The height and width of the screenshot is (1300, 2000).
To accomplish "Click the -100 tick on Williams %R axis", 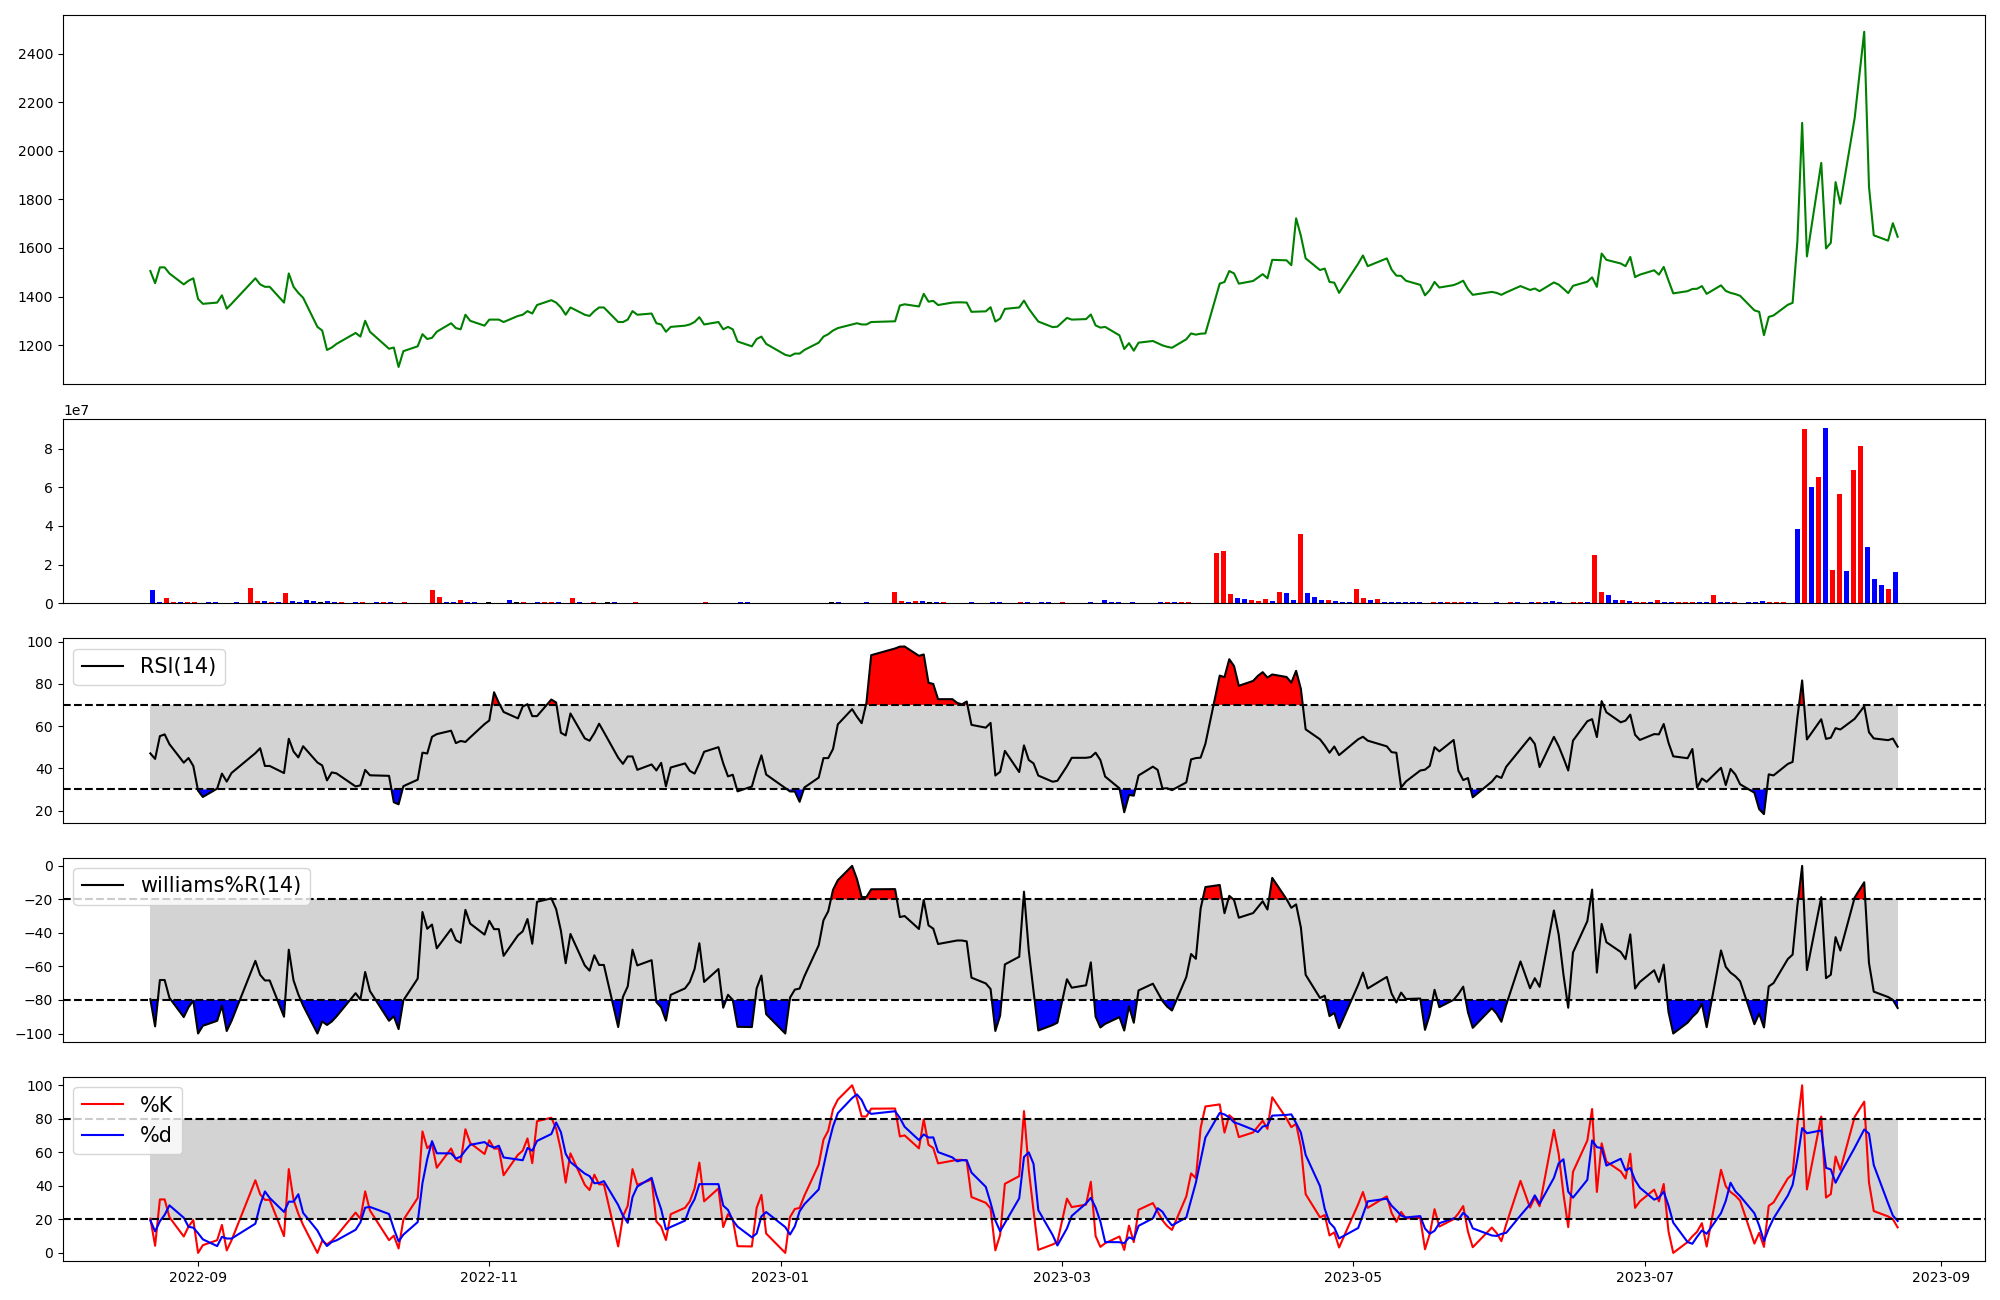I will (x=35, y=1034).
